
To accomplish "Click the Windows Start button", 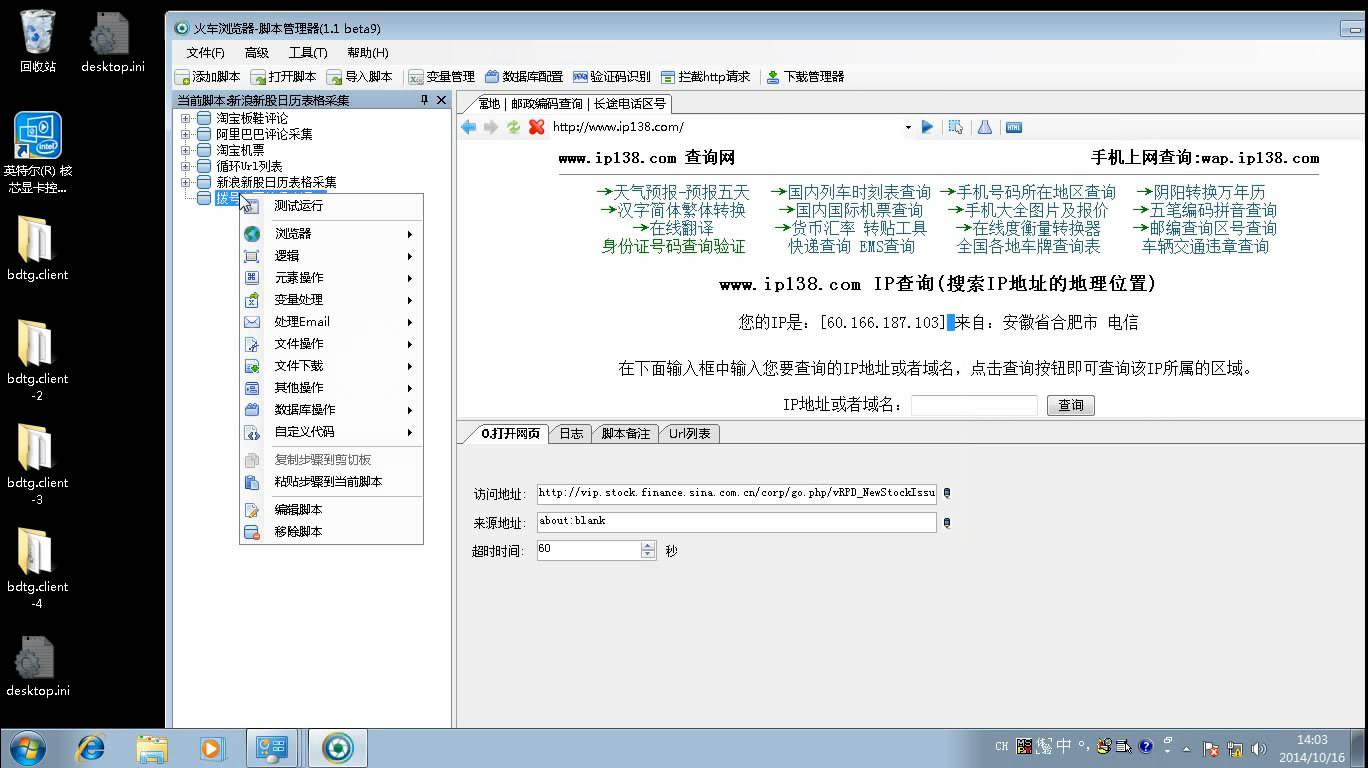I will [x=27, y=747].
